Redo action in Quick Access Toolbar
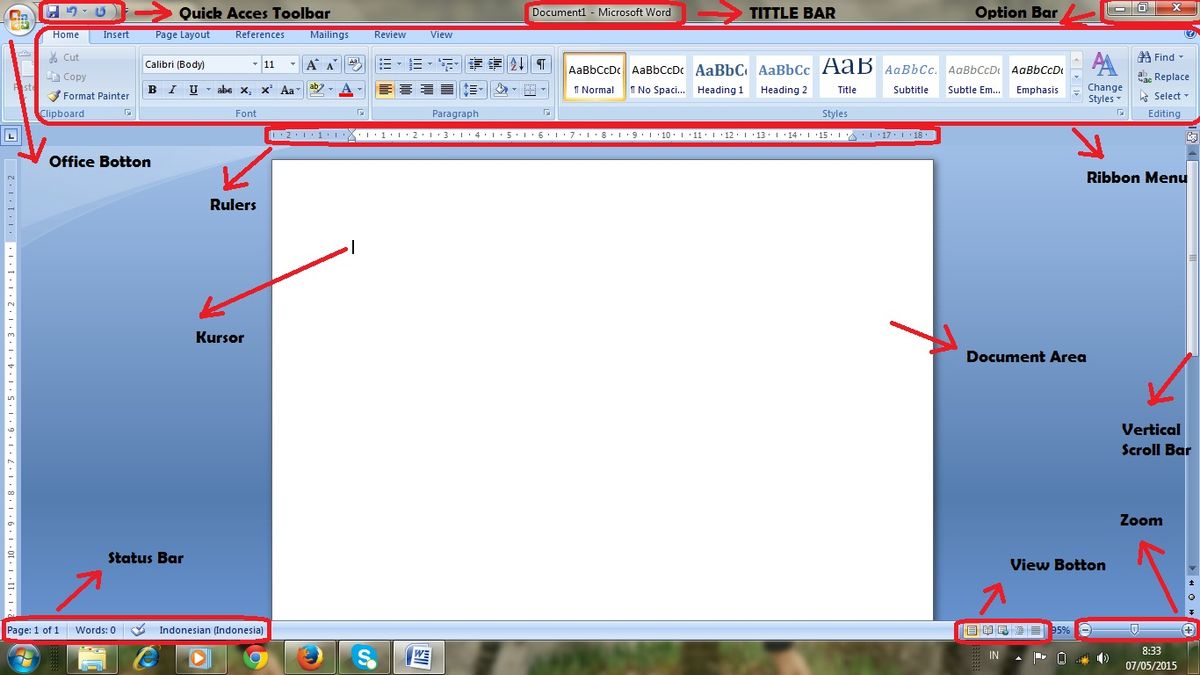 100,12
